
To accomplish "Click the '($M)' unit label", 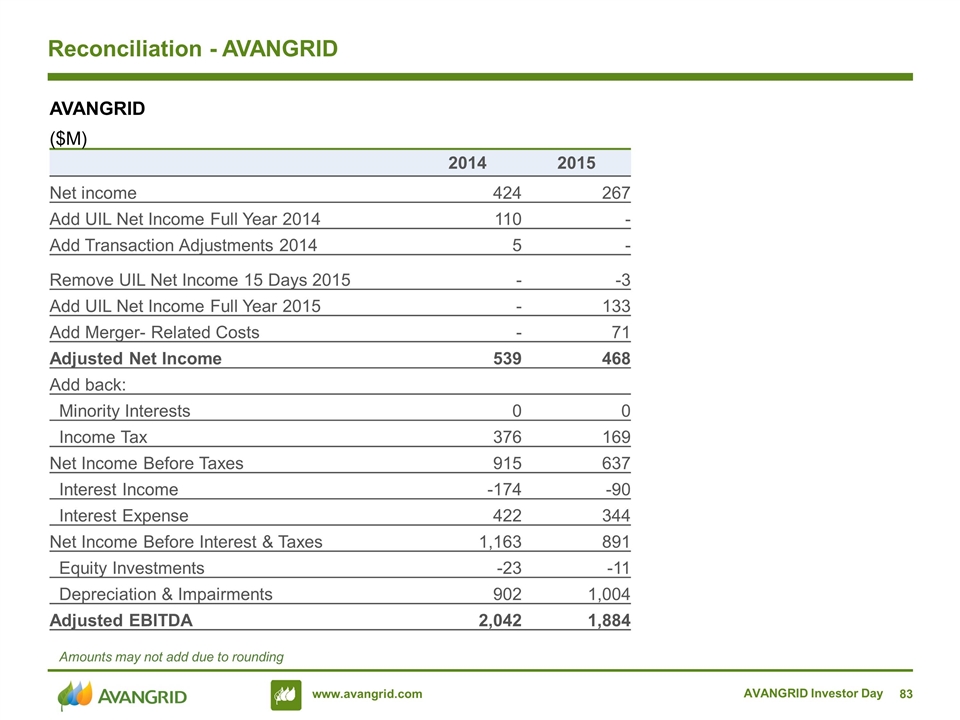I will tap(69, 138).
